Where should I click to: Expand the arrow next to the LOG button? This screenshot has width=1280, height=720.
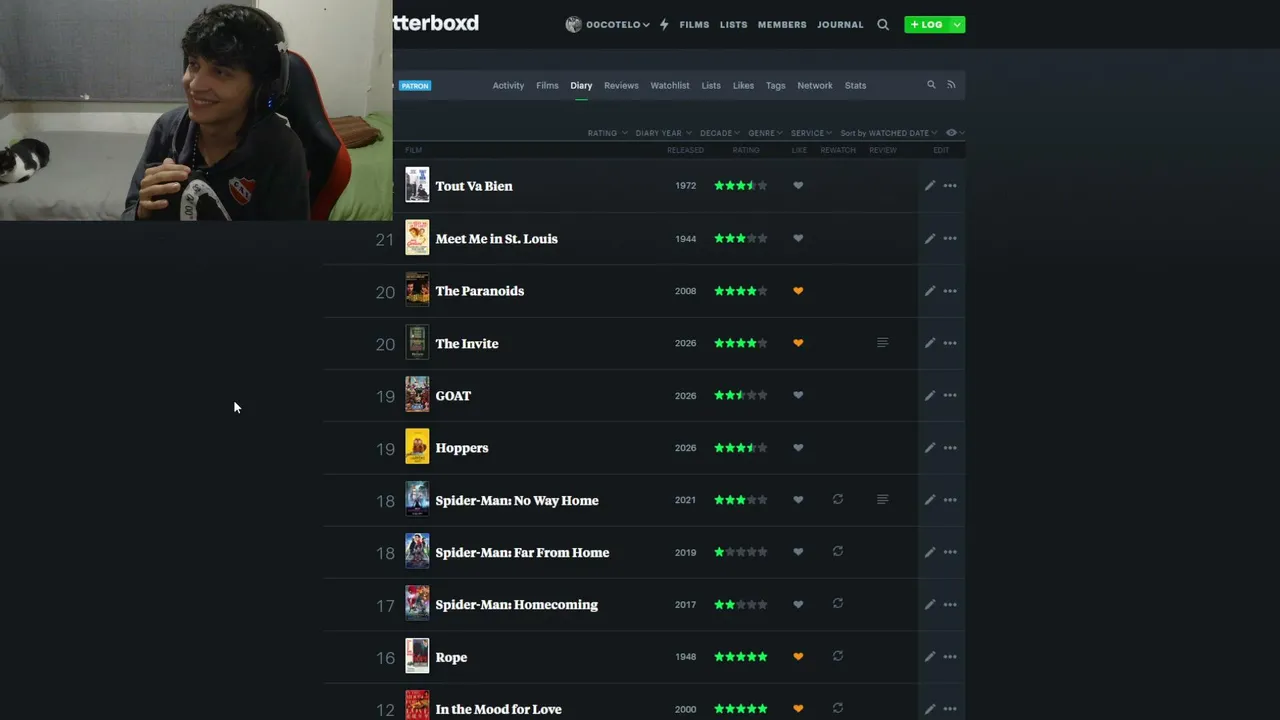(957, 24)
